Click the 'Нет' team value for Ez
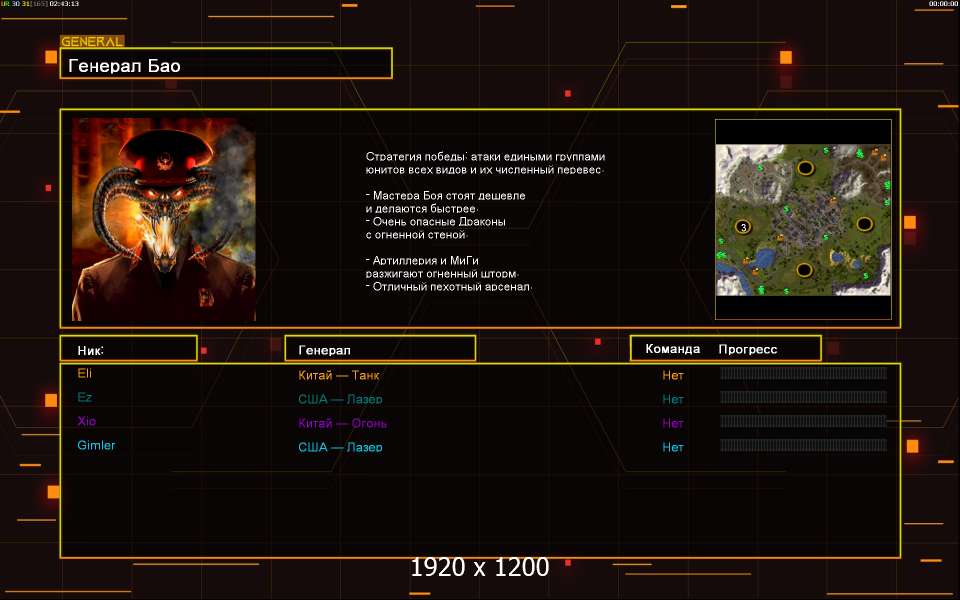This screenshot has width=960, height=600. pos(673,399)
